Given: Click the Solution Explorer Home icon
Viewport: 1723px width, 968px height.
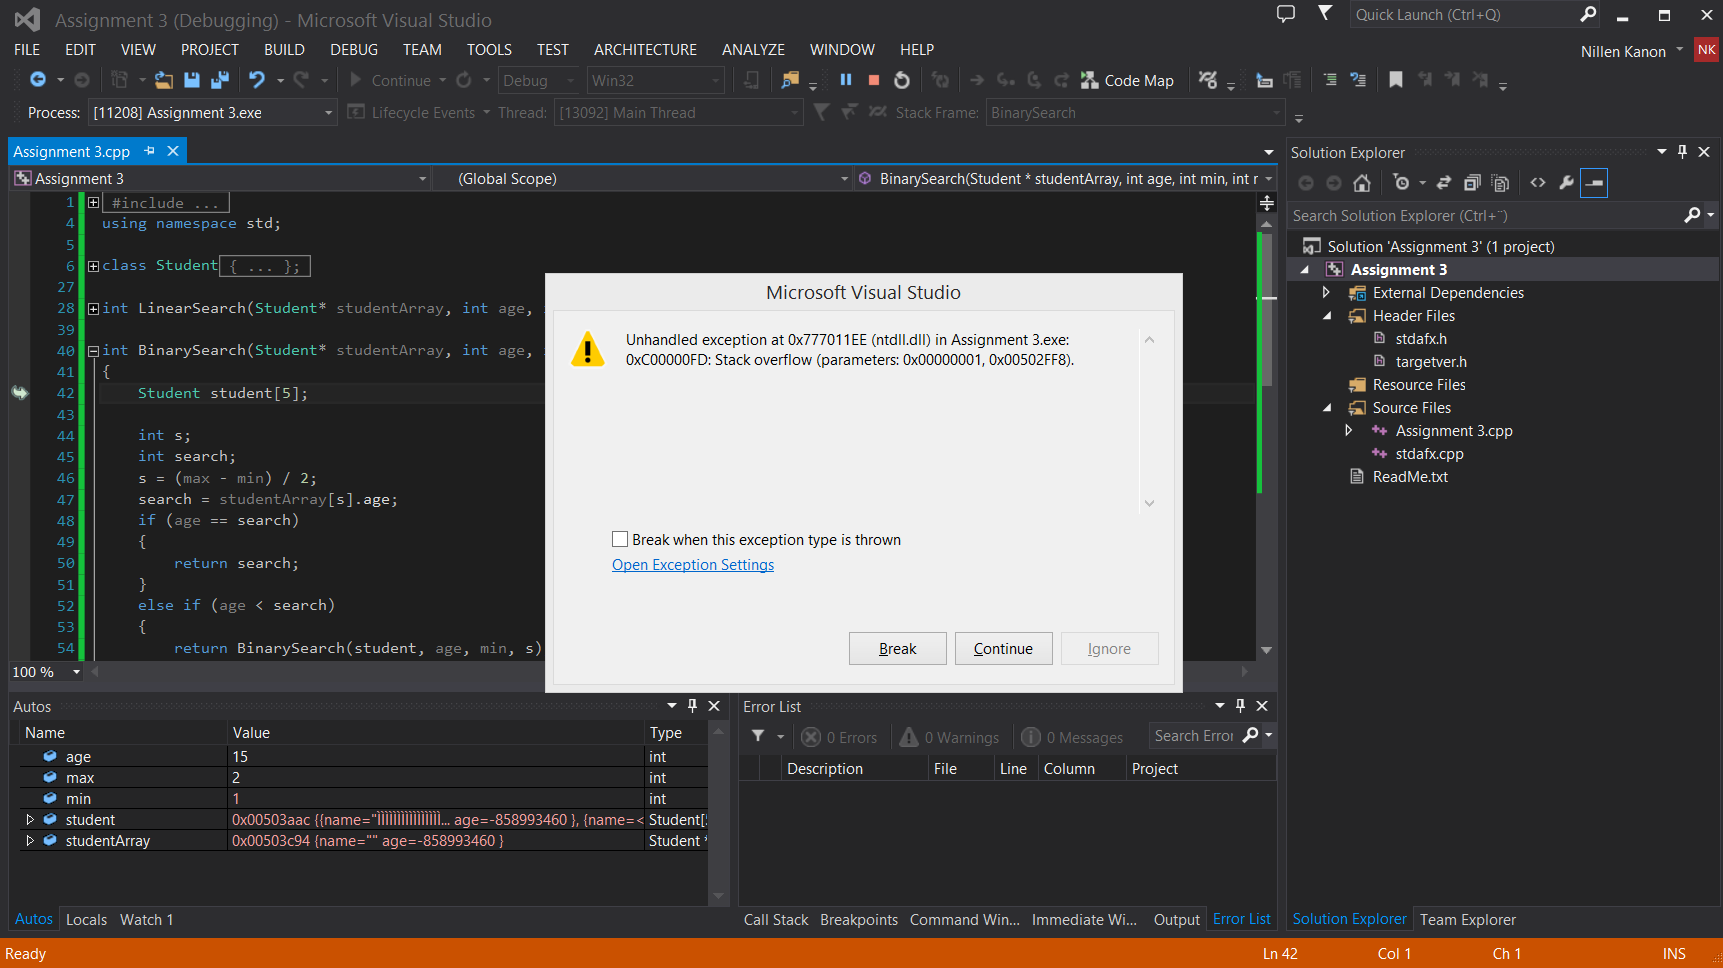Looking at the screenshot, I should 1362,183.
